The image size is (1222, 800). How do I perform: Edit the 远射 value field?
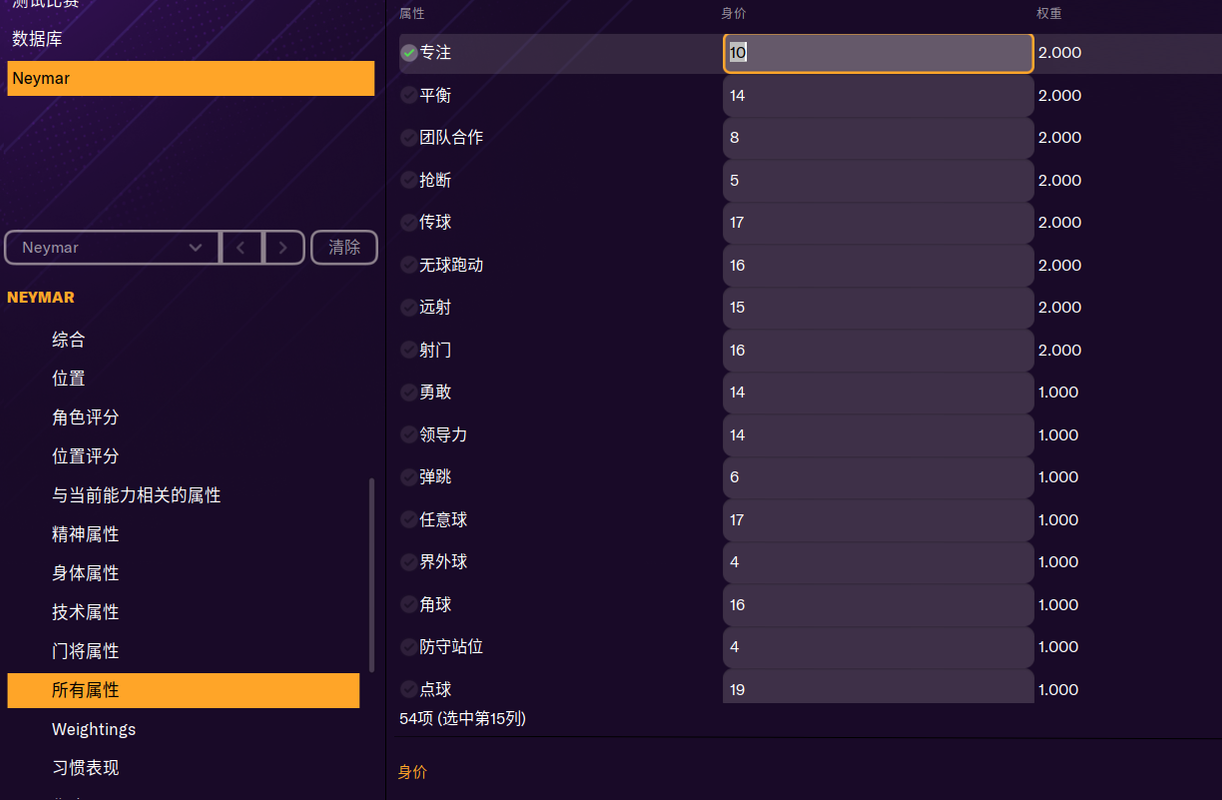pyautogui.click(x=878, y=308)
